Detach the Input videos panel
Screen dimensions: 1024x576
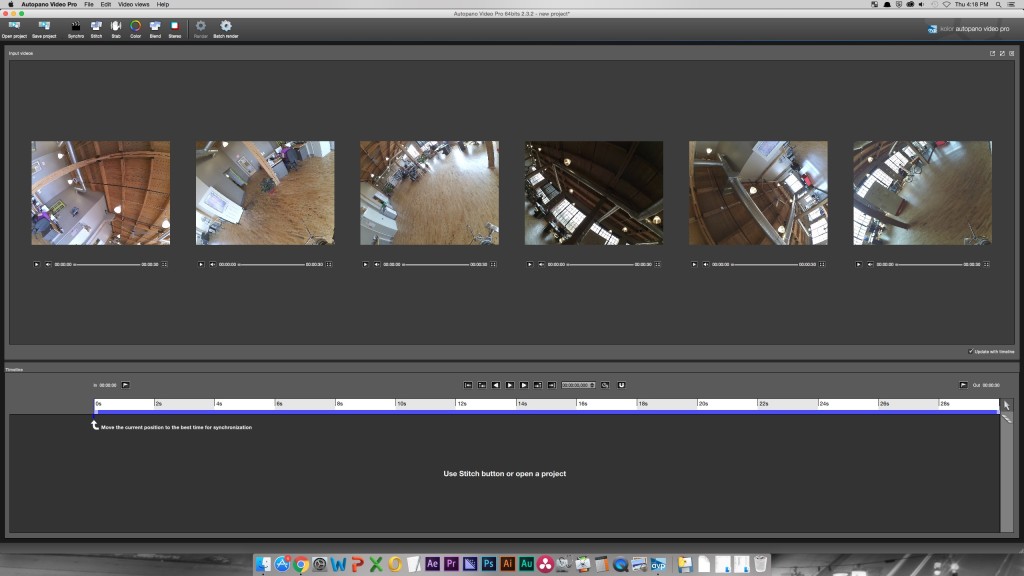[x=993, y=54]
